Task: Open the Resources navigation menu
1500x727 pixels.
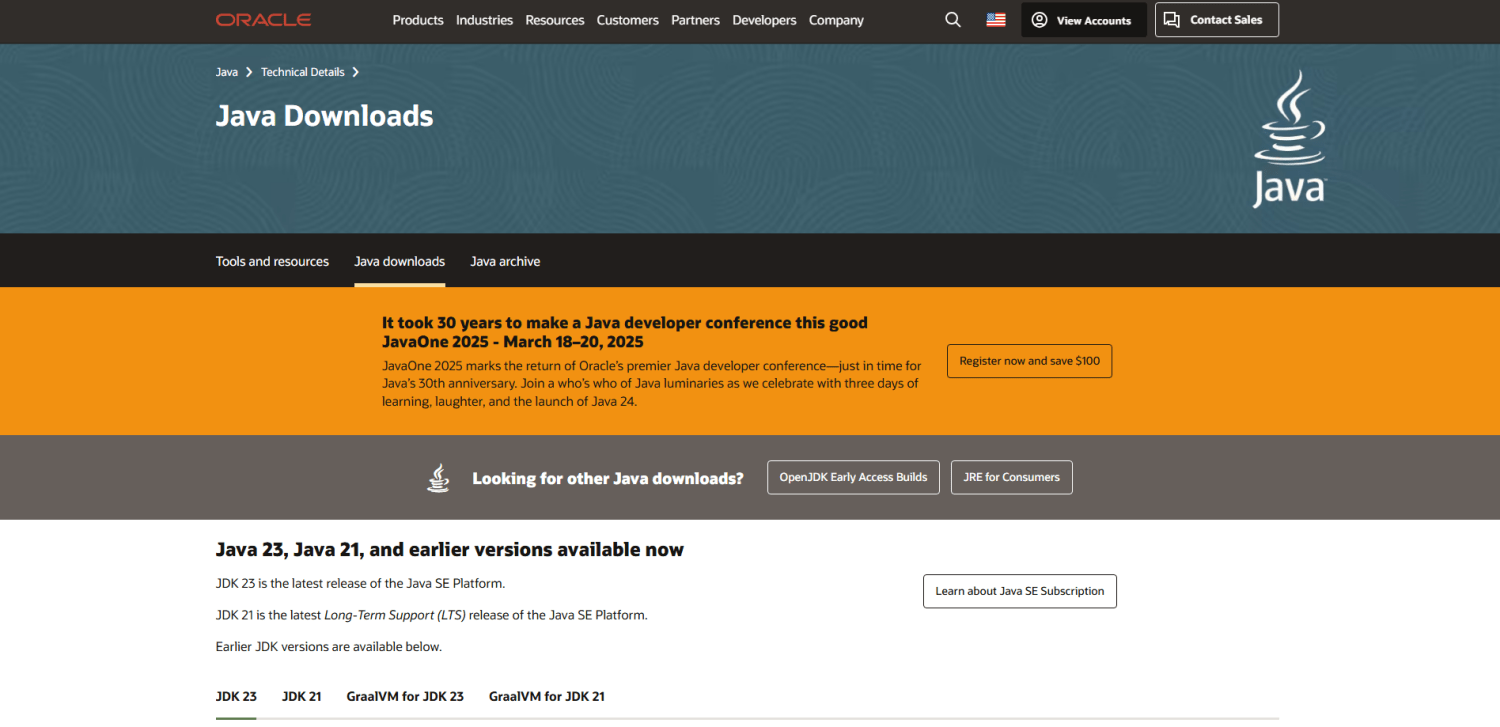Action: (555, 20)
